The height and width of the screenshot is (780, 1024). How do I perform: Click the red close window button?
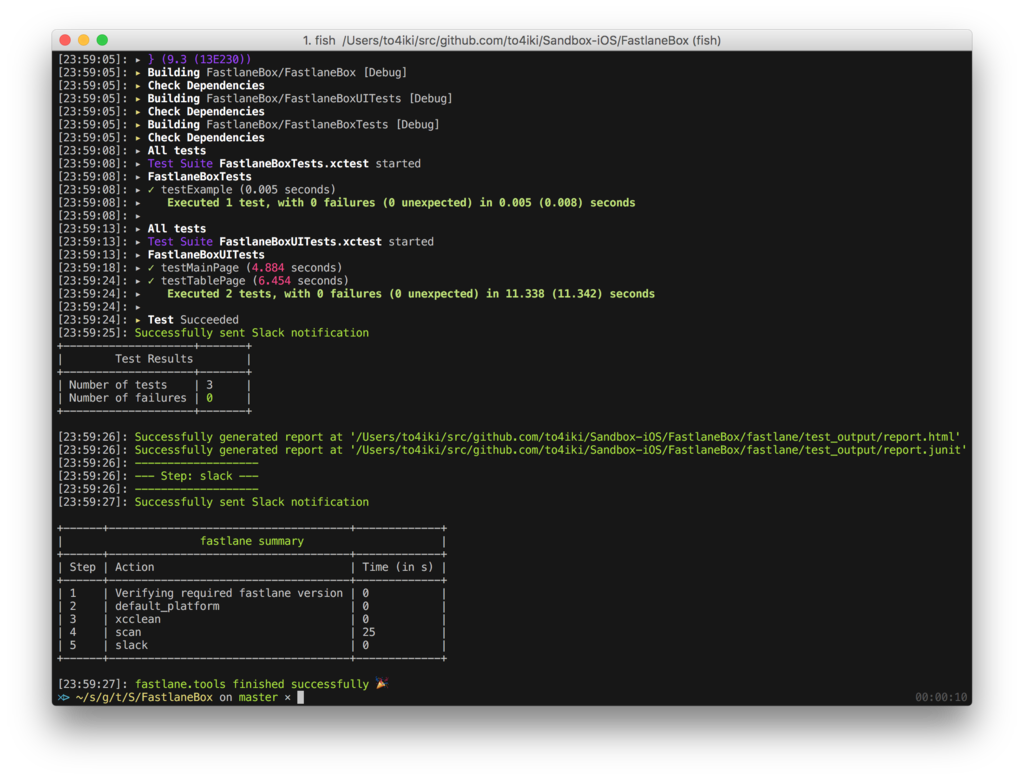[x=65, y=40]
